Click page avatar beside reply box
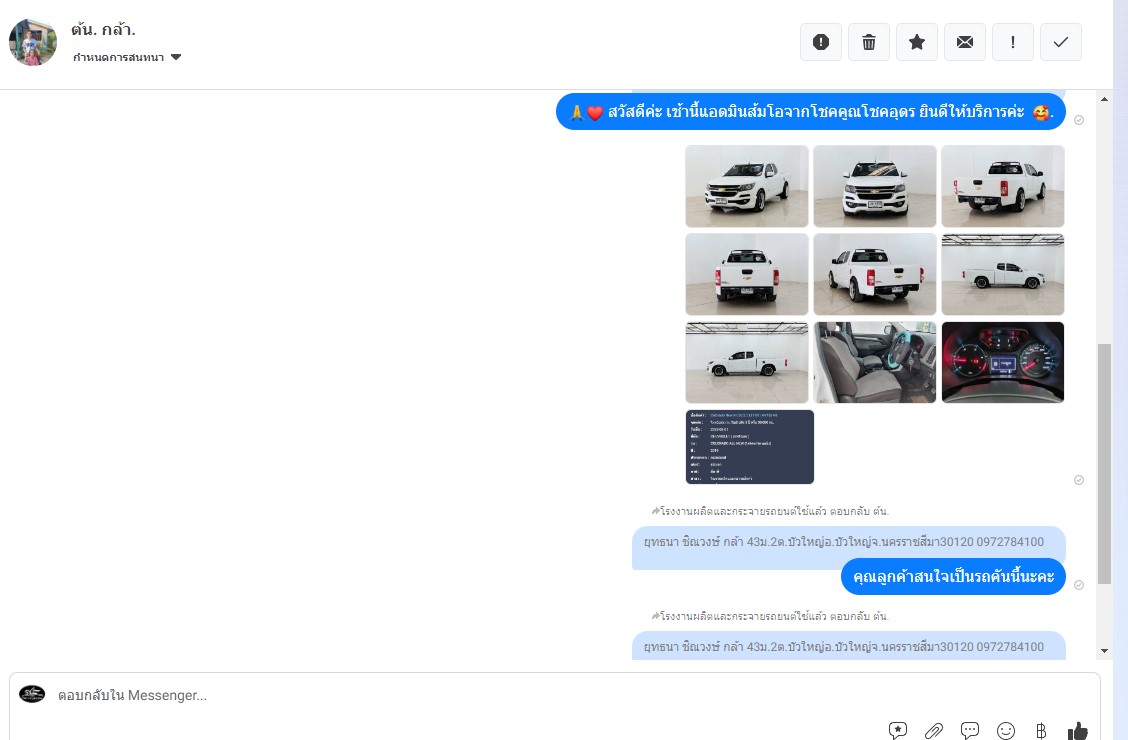Viewport: 1128px width, 740px height. pyautogui.click(x=32, y=694)
